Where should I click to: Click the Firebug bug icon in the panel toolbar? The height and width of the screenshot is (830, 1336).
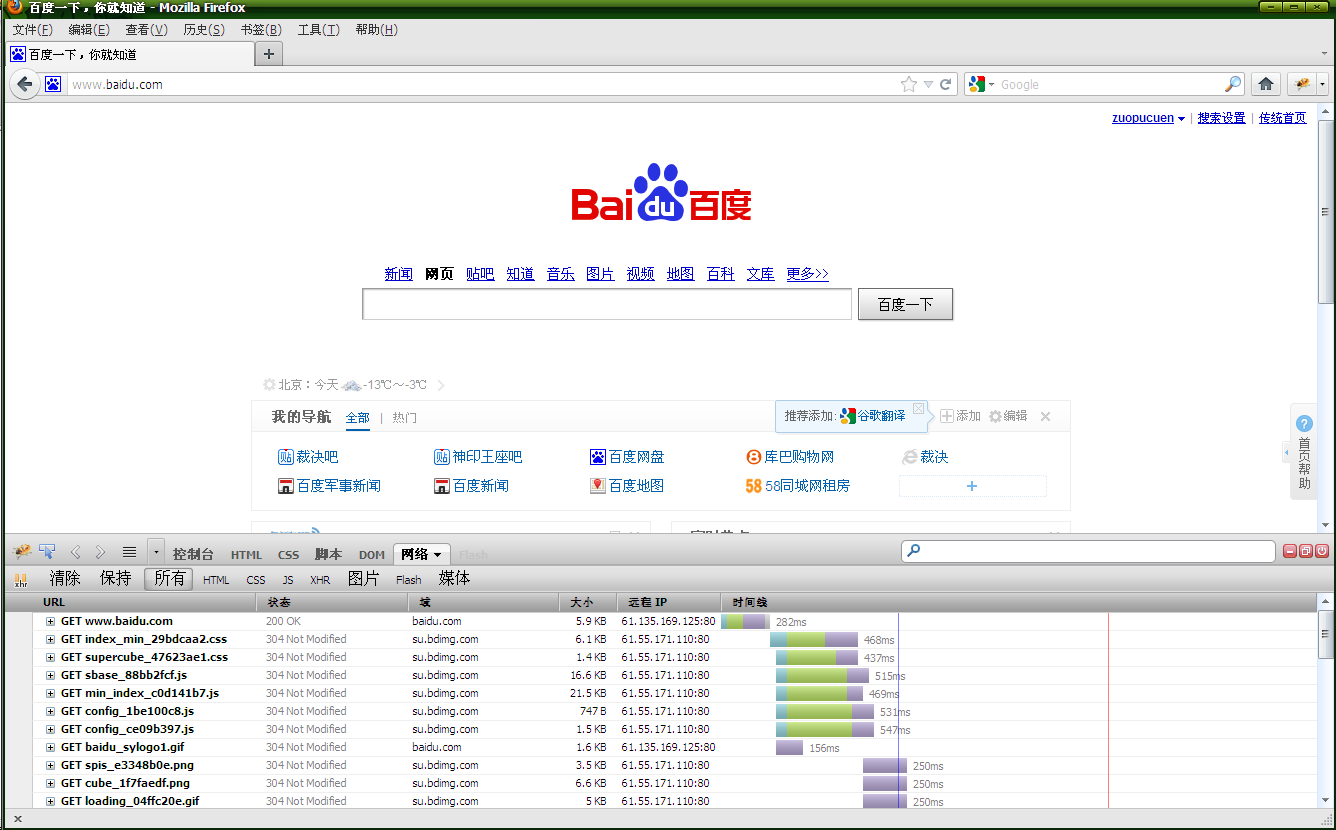22,552
